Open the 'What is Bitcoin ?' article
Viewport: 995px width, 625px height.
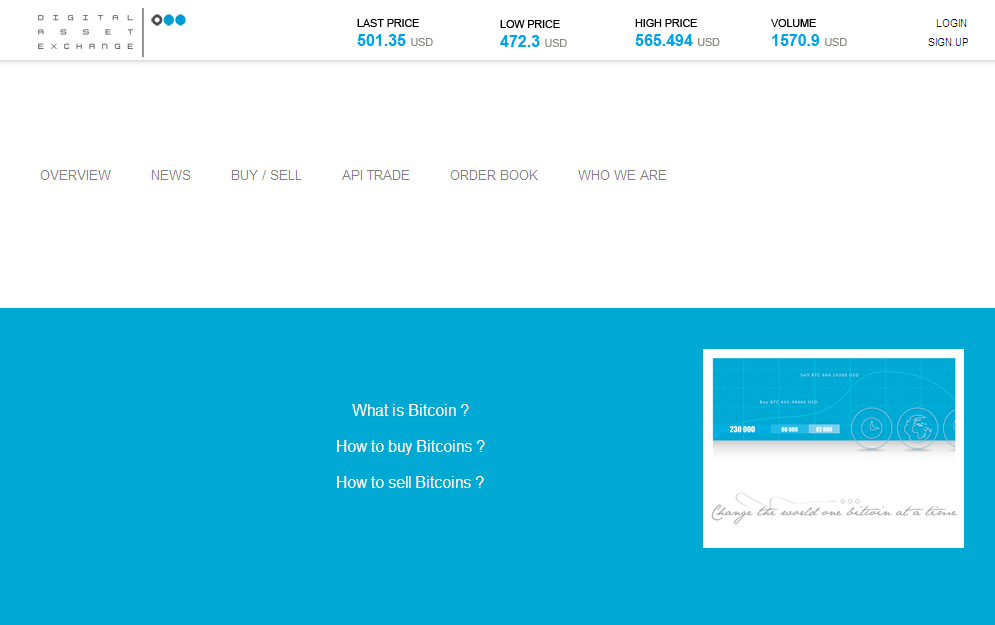(x=410, y=410)
